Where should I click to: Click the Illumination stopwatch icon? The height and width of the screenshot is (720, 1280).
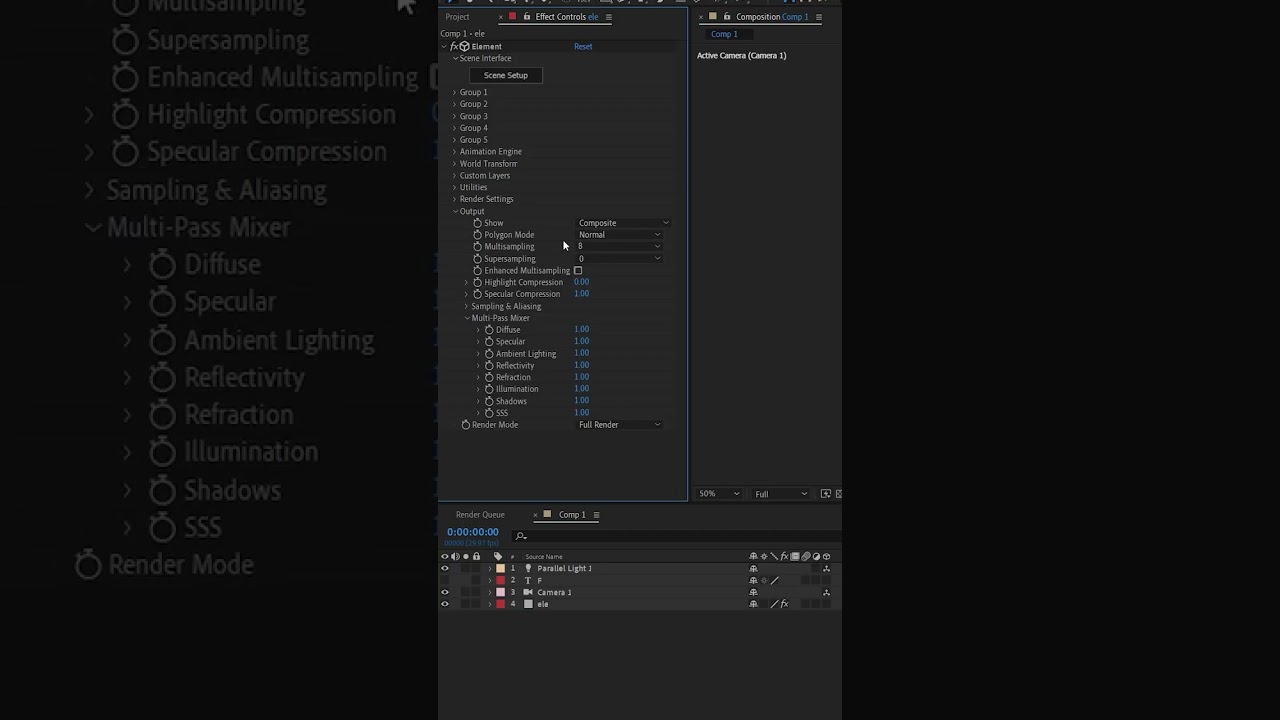pyautogui.click(x=489, y=389)
